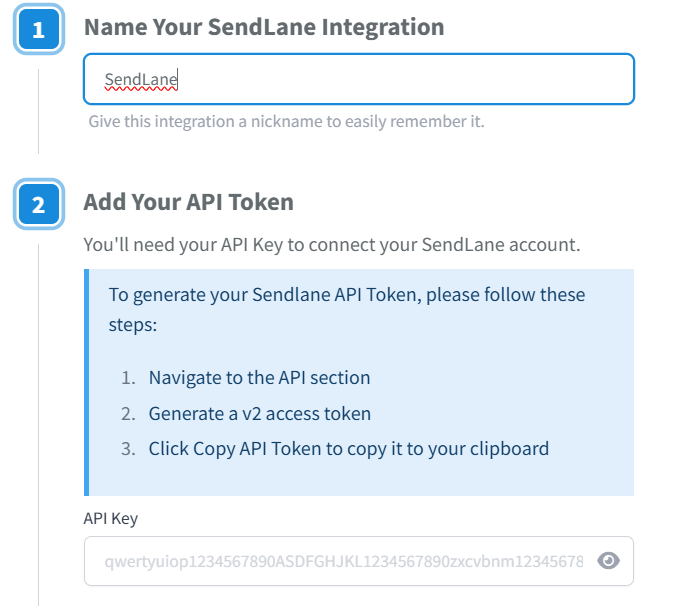
Task: Click the list number 3 in instructions
Action: (x=127, y=448)
